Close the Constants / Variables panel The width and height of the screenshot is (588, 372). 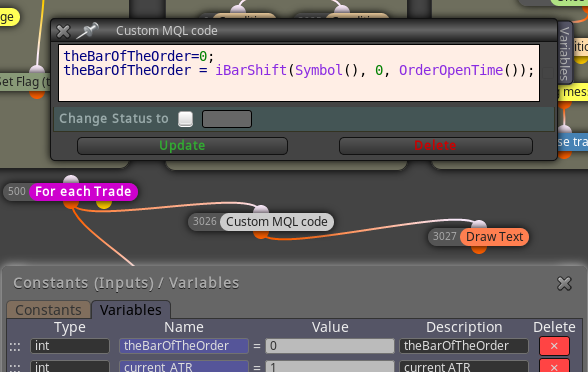click(564, 284)
